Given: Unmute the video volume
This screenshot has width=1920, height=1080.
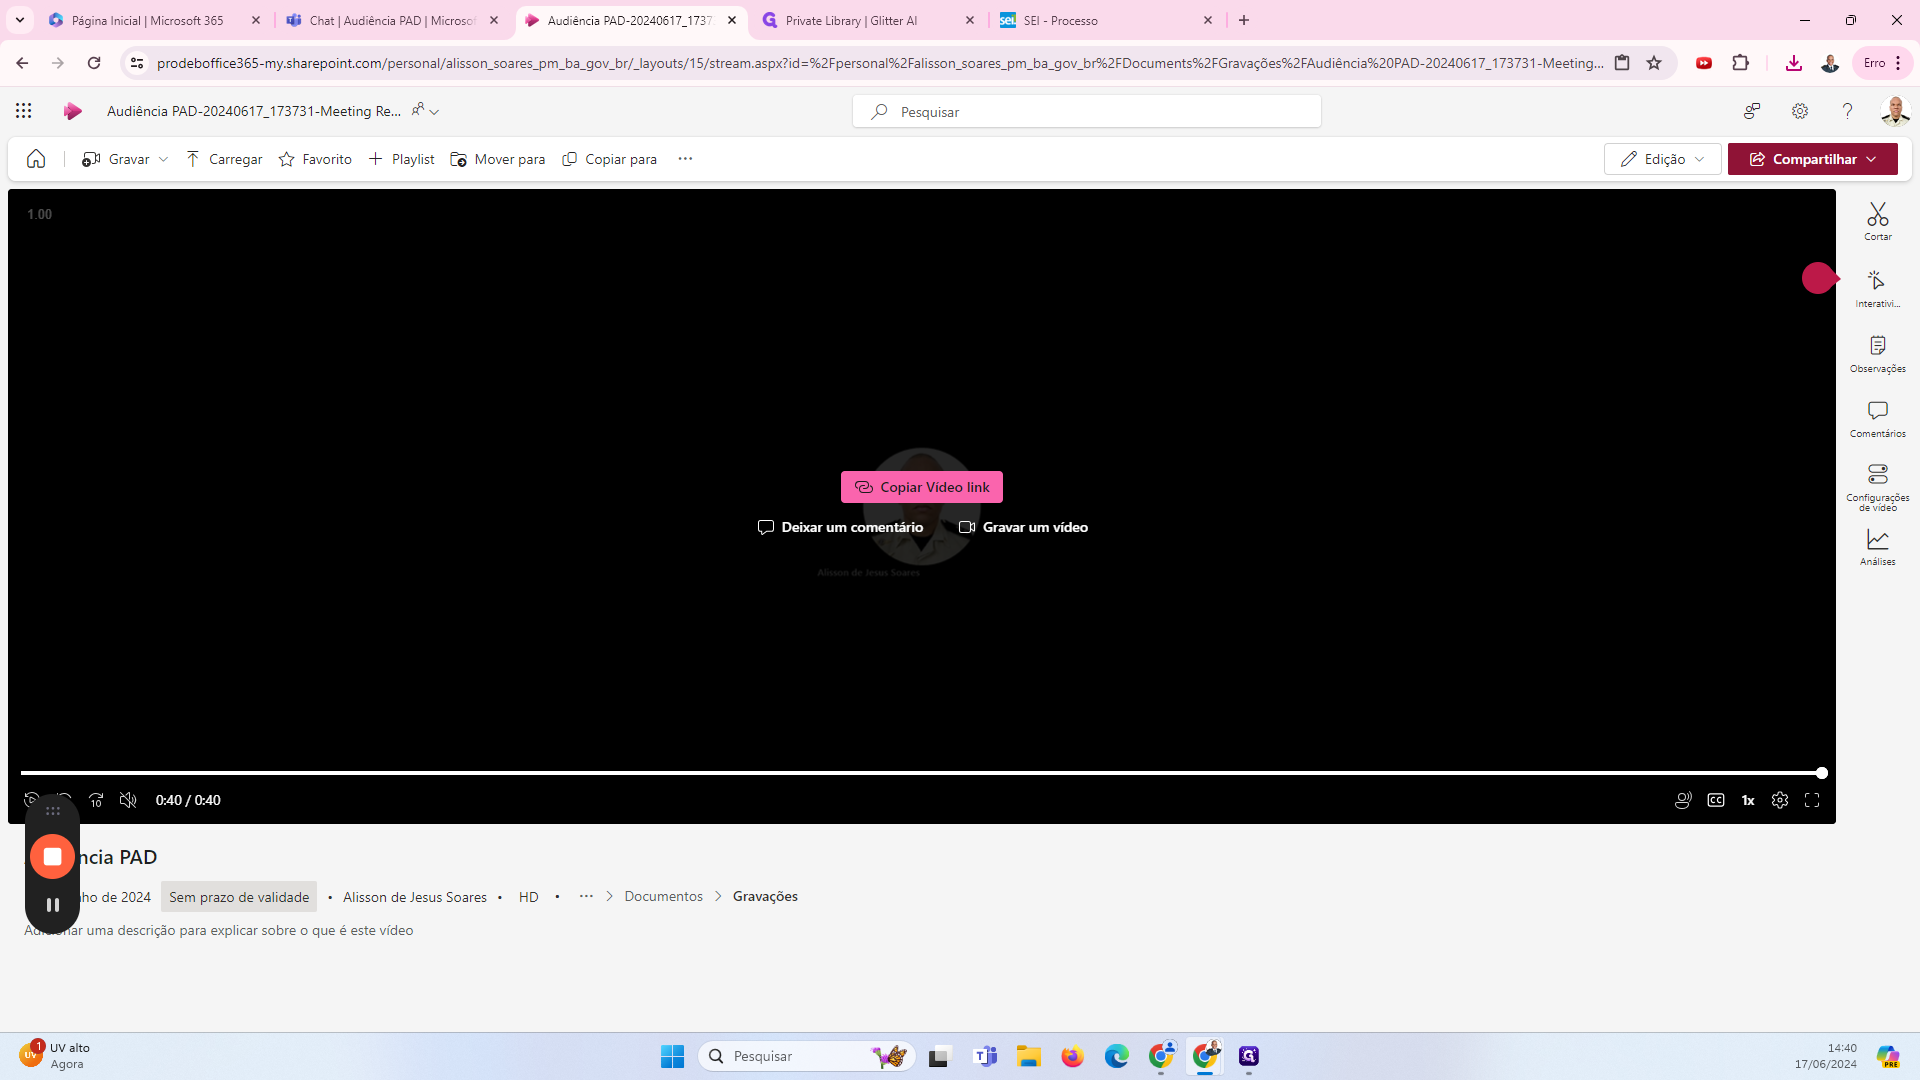Looking at the screenshot, I should 128,800.
